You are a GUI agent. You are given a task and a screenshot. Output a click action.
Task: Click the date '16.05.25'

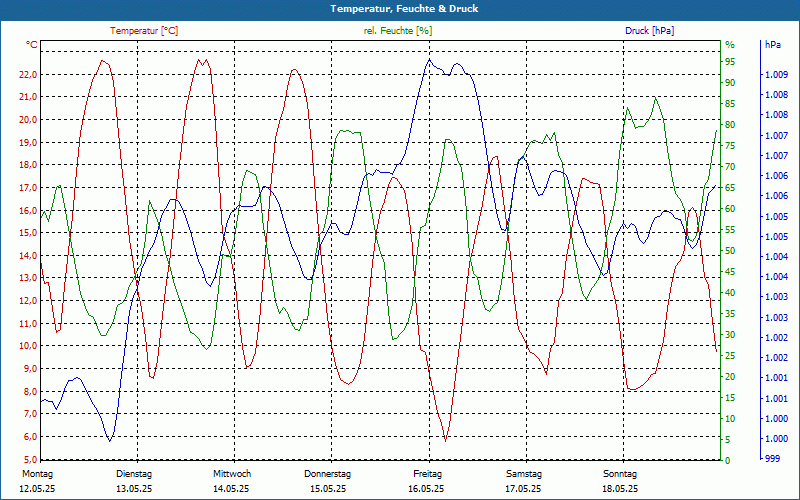point(426,489)
